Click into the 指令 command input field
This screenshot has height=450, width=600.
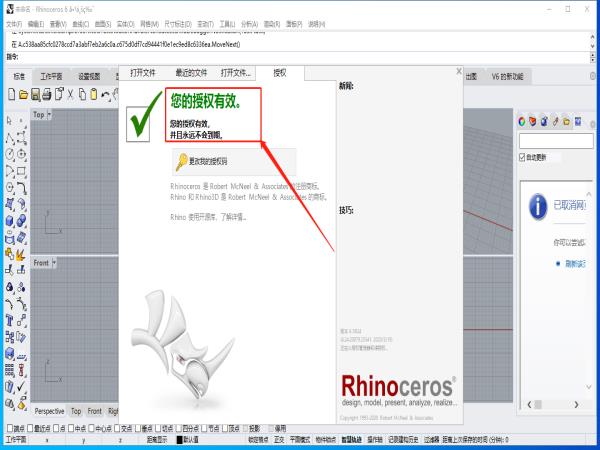(x=303, y=57)
